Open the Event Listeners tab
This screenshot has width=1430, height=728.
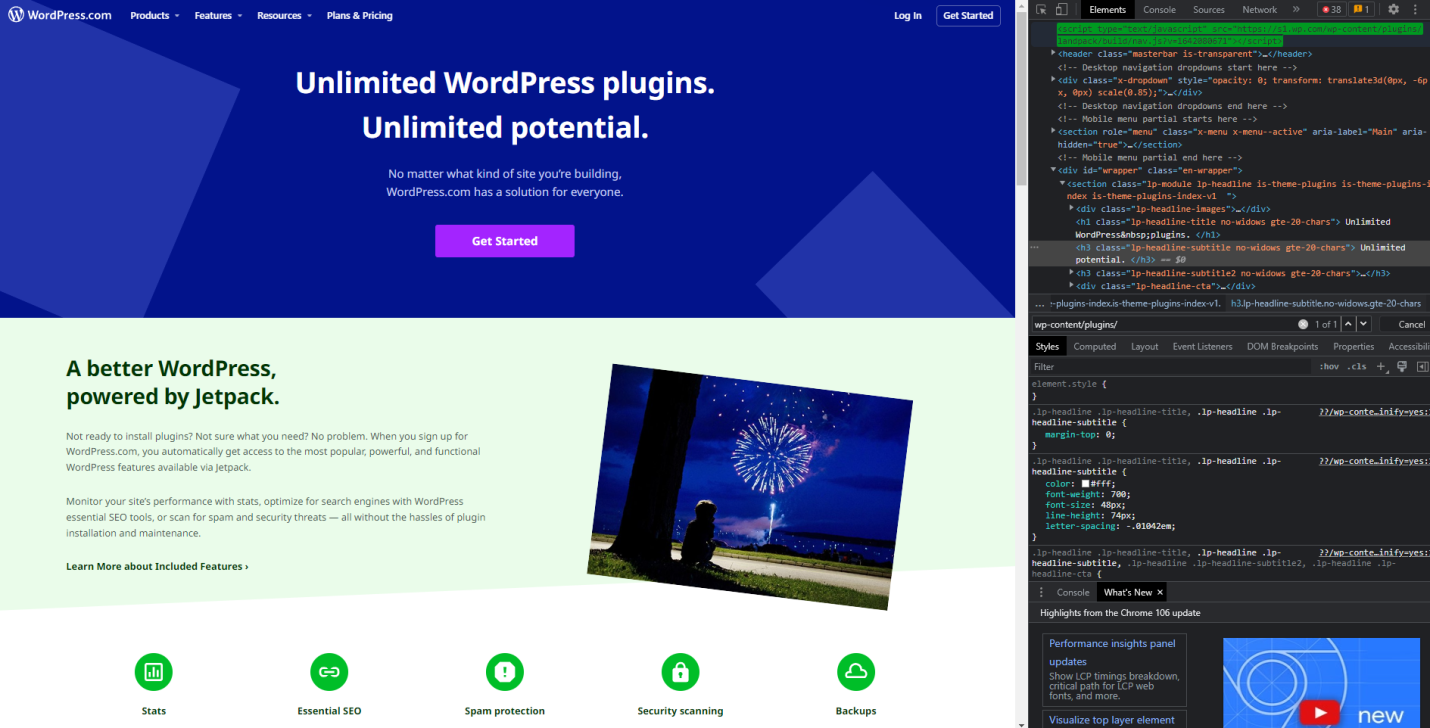pyautogui.click(x=1202, y=346)
